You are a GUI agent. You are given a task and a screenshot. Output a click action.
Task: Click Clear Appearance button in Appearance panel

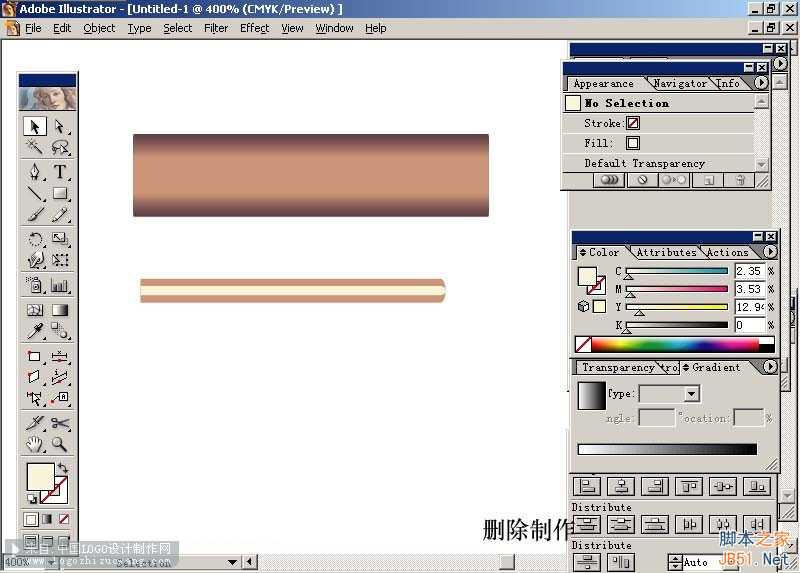(642, 180)
